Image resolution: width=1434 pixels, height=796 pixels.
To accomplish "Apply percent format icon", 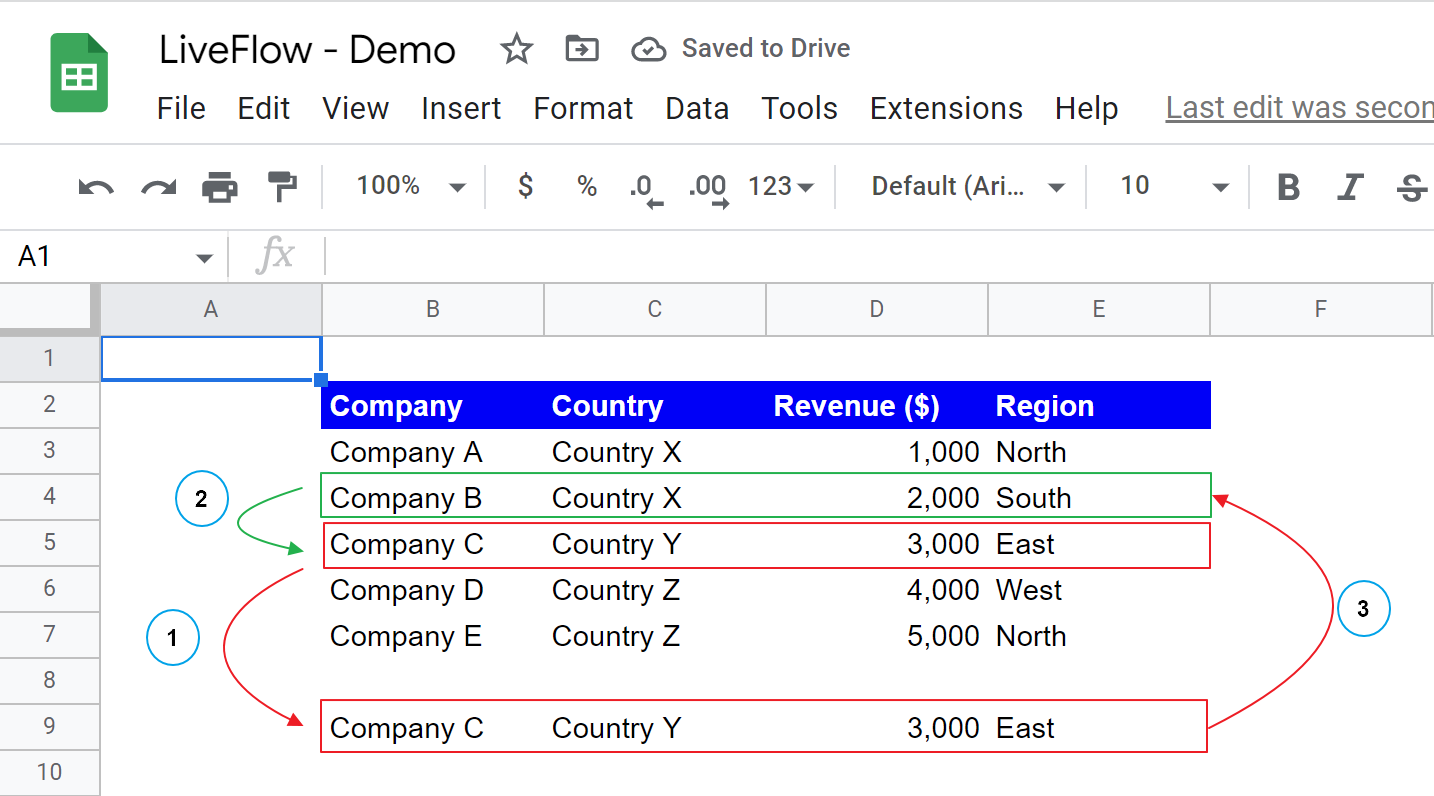I will 586,187.
